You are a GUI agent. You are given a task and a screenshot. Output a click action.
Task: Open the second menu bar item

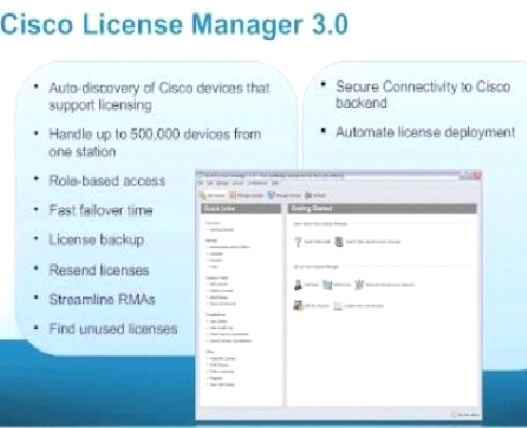pos(210,183)
